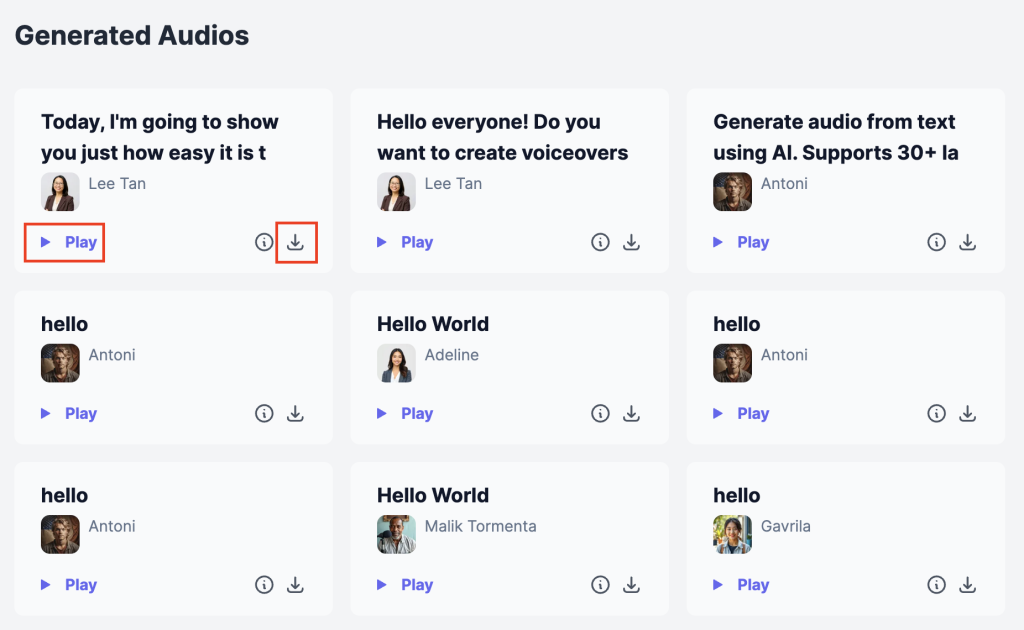Download Malik Tormenta's "Hello World" audio
Image resolution: width=1024 pixels, height=630 pixels.
pyautogui.click(x=631, y=585)
